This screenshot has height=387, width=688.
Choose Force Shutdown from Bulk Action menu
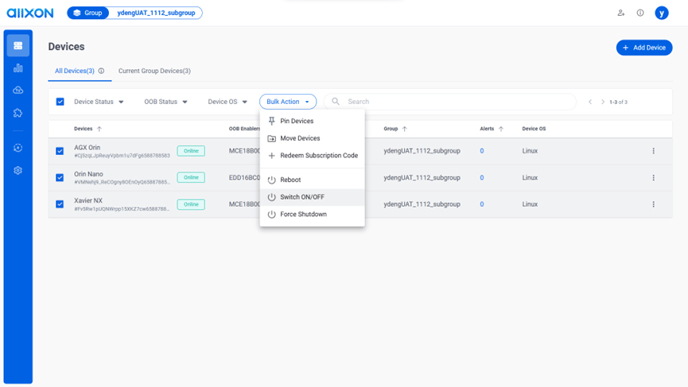[312, 214]
